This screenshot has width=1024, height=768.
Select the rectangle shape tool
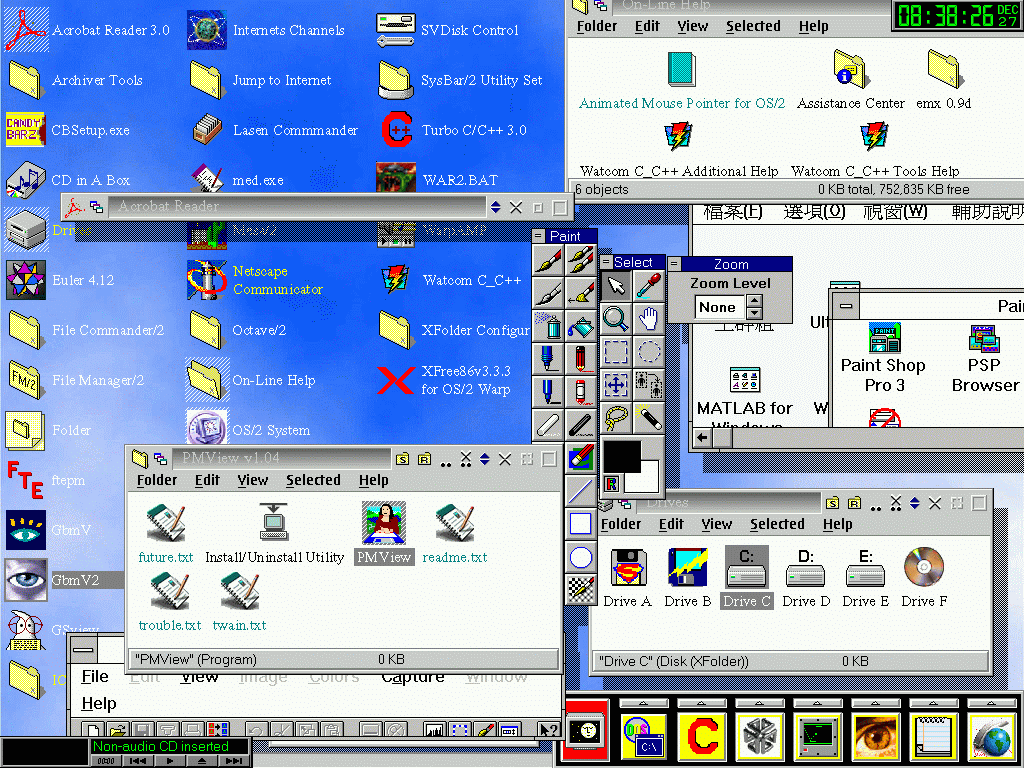580,524
